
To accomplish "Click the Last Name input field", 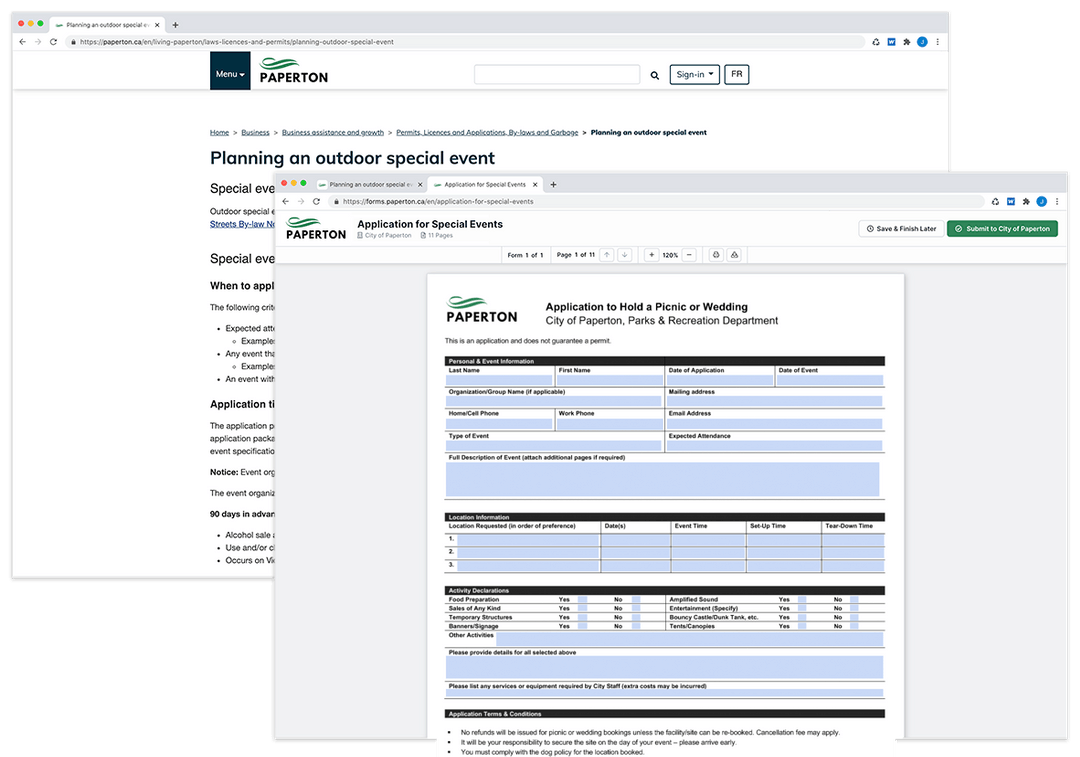I will [x=500, y=378].
